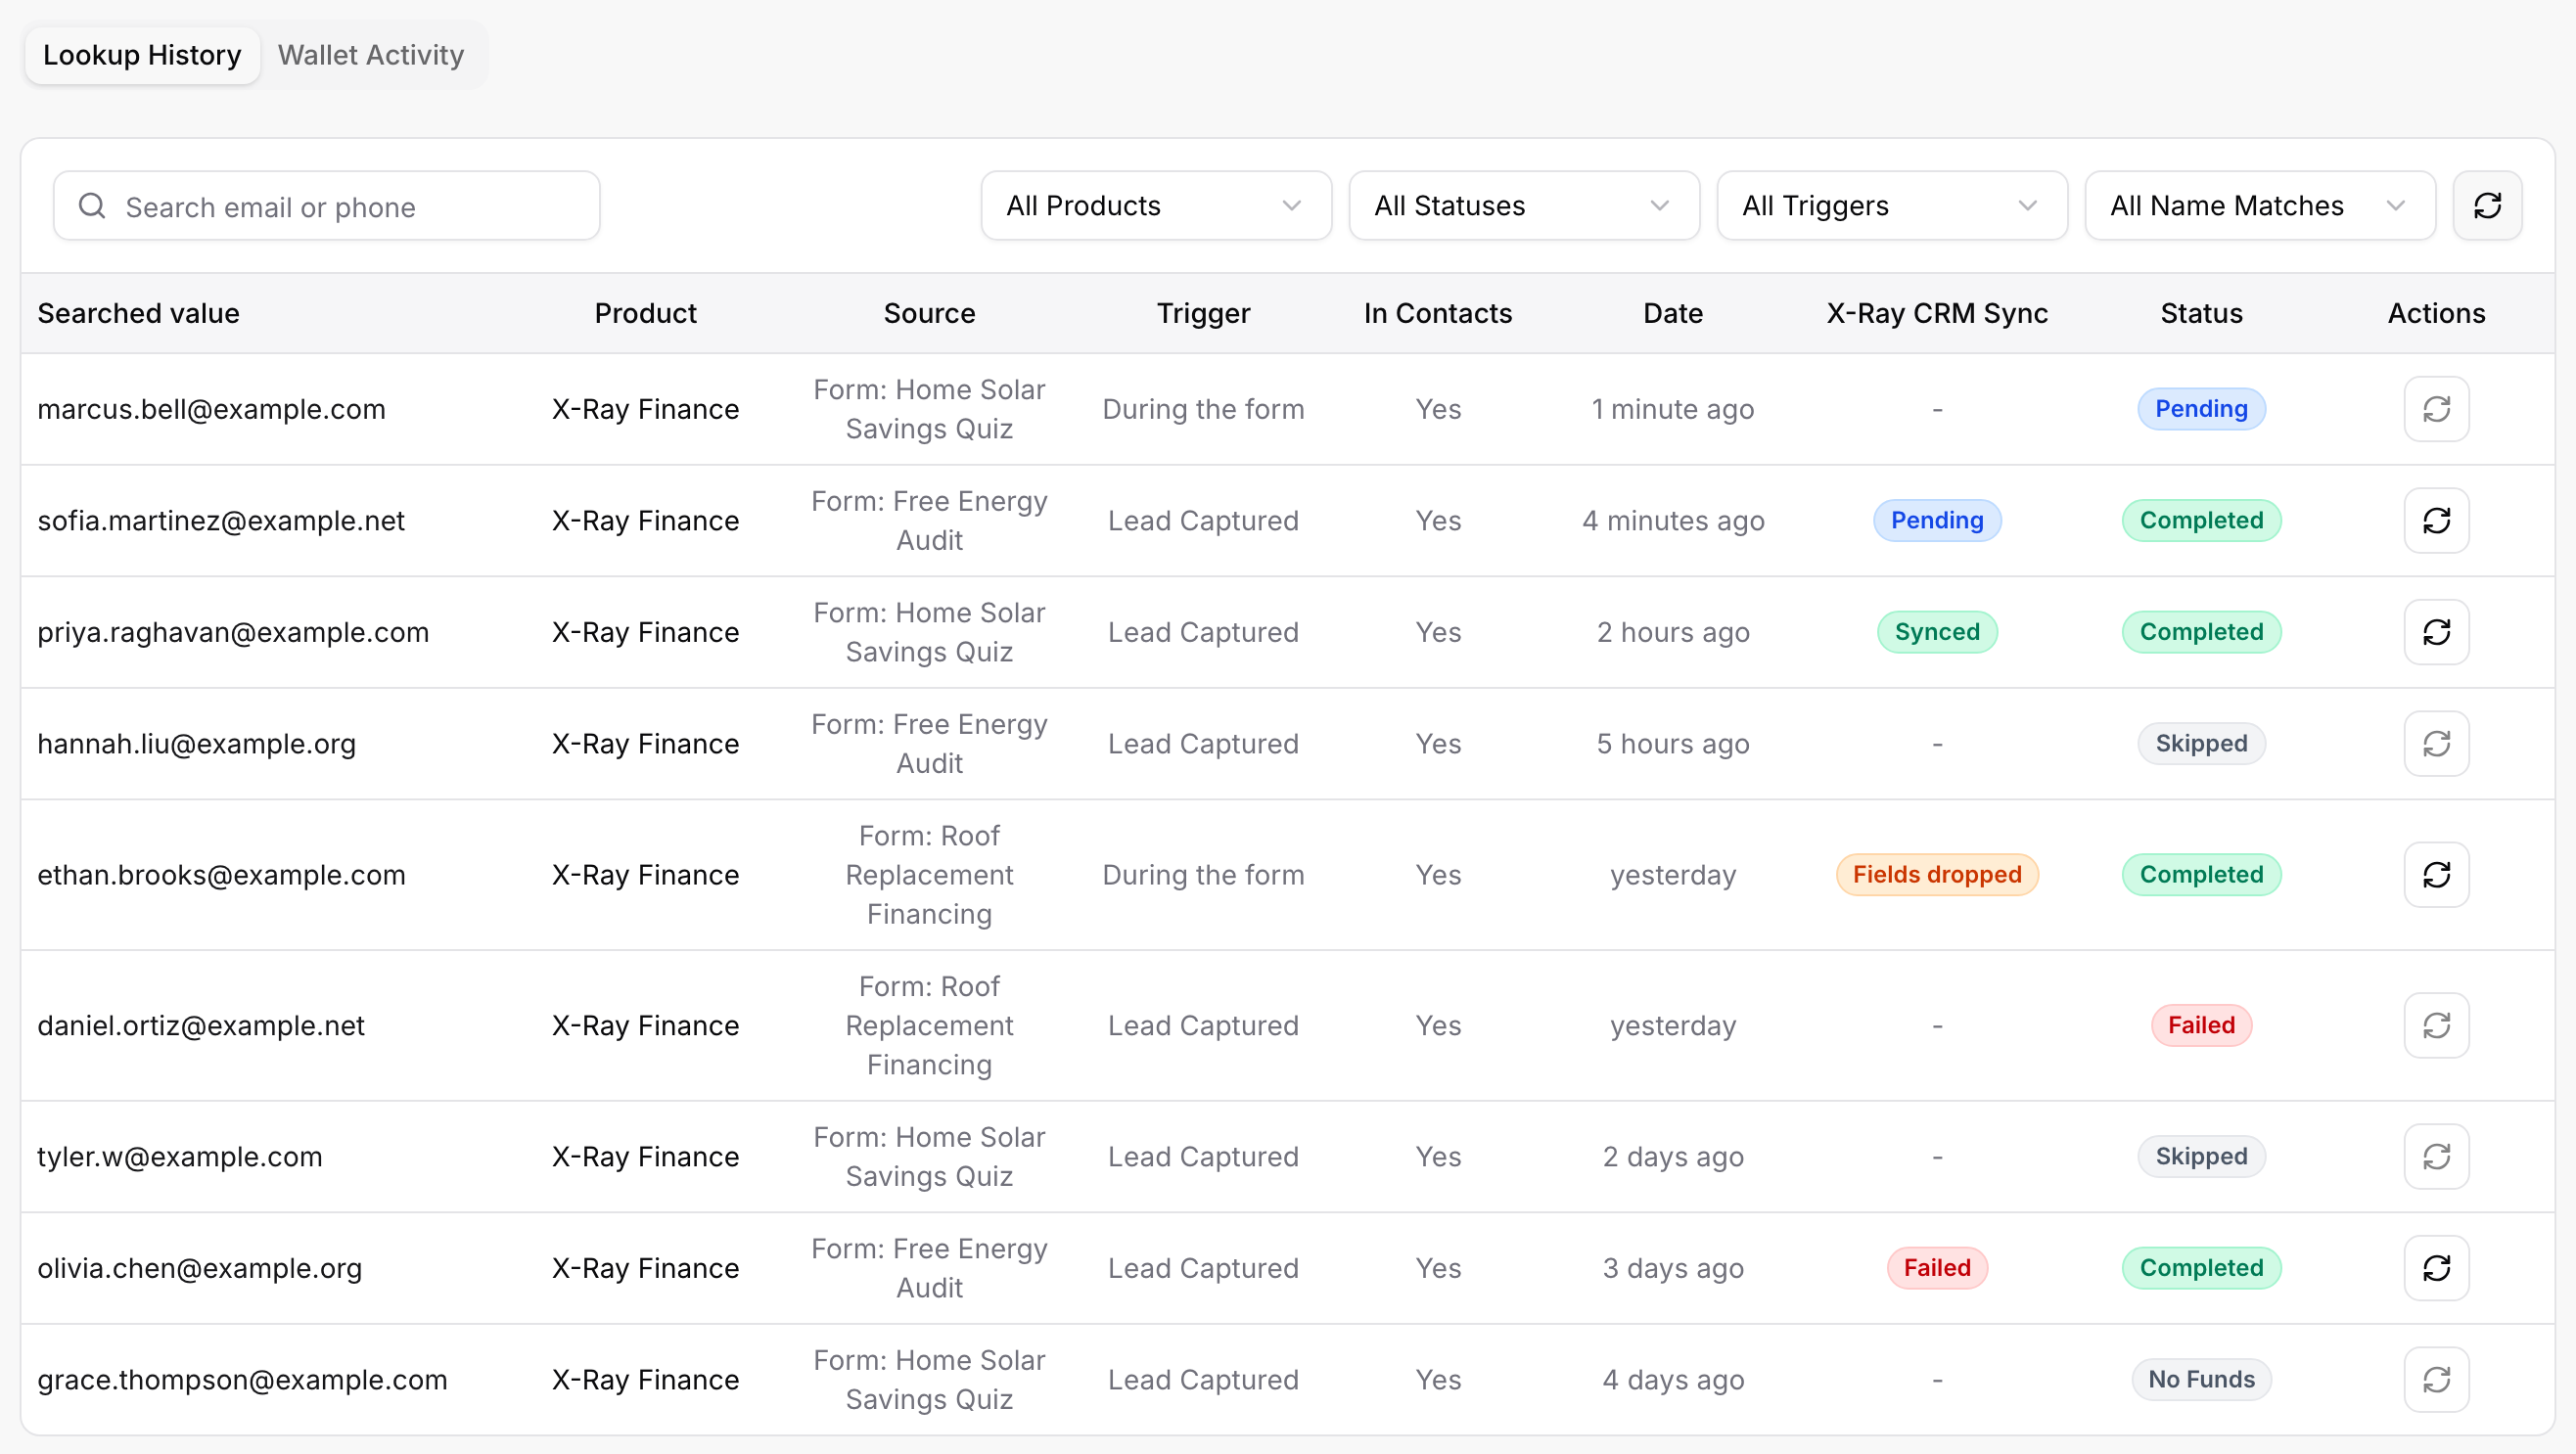
Task: Expand the All Triggers dropdown
Action: tap(1892, 206)
